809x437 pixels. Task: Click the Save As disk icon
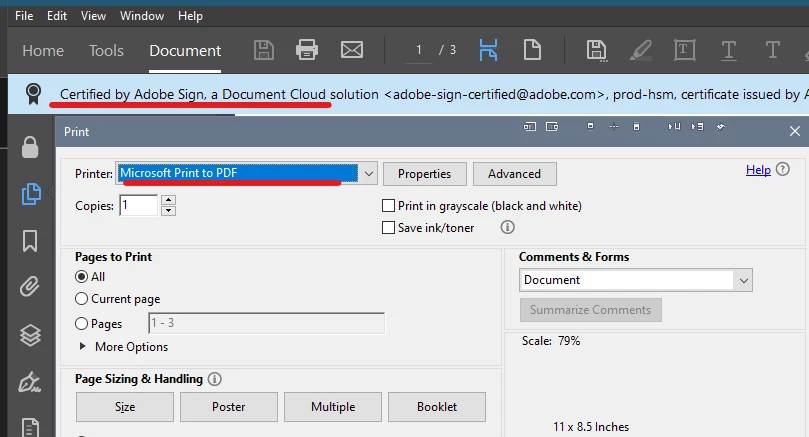(596, 51)
